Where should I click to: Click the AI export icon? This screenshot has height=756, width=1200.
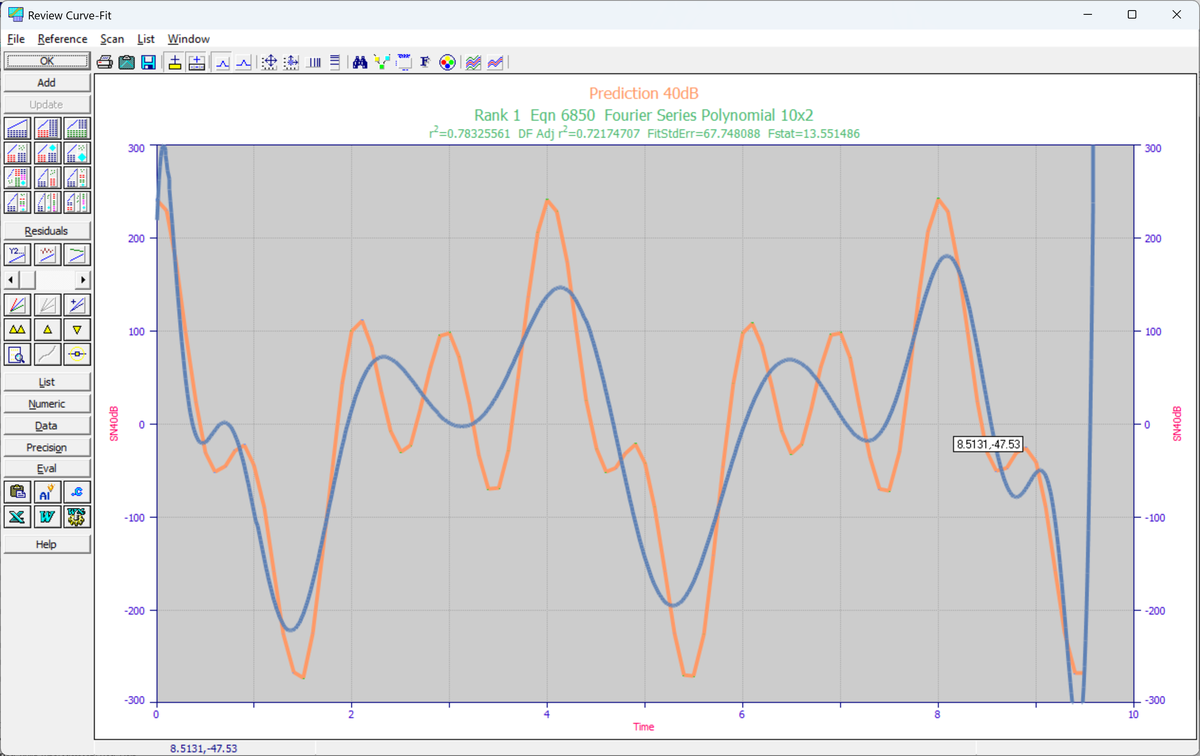tap(47, 492)
